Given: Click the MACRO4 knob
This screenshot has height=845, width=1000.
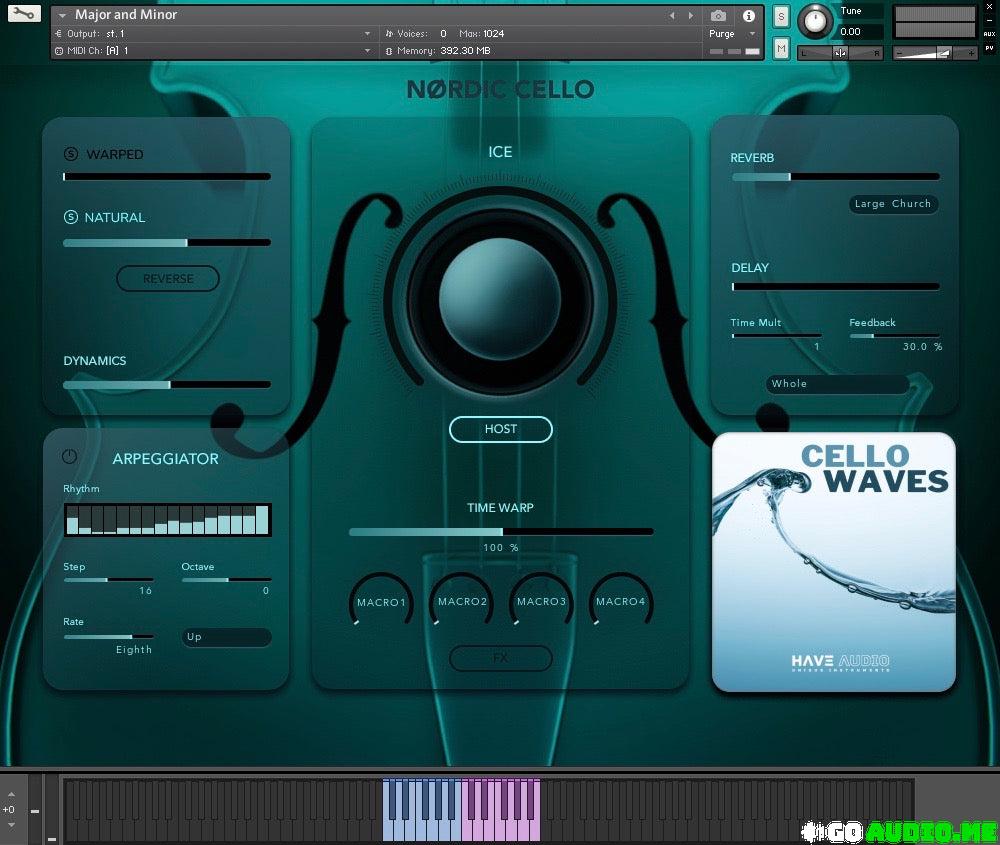Looking at the screenshot, I should pos(621,601).
